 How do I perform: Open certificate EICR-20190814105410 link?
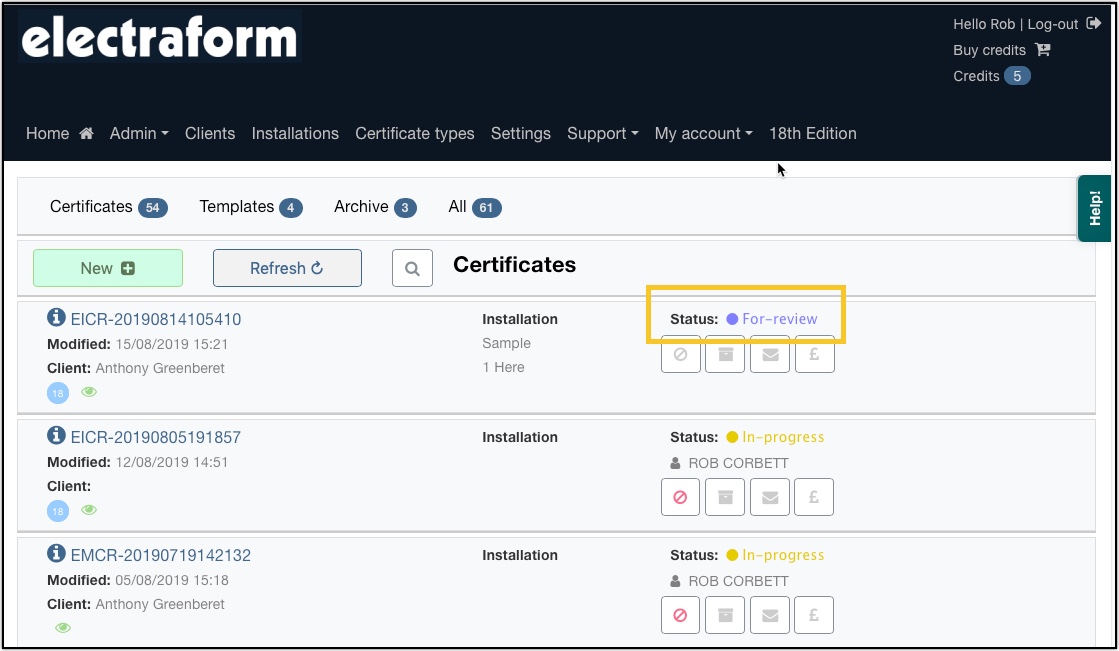tap(156, 319)
